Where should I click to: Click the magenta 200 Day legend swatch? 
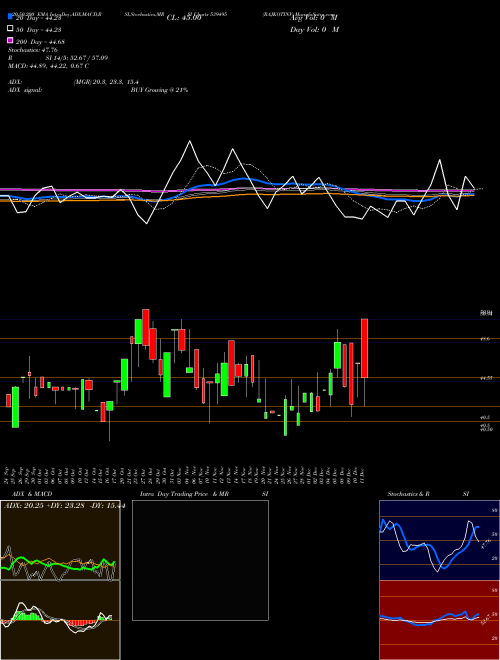click(x=10, y=41)
